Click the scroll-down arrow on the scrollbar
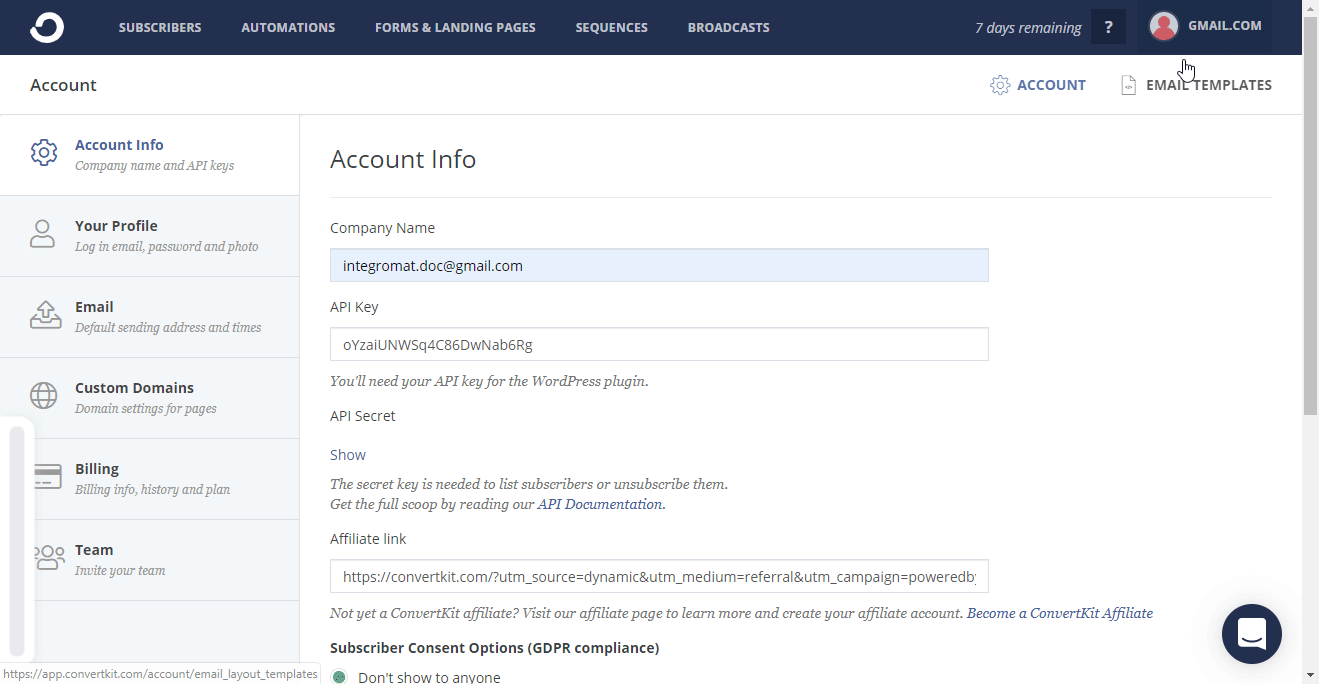The height and width of the screenshot is (684, 1319). pos(1310,675)
